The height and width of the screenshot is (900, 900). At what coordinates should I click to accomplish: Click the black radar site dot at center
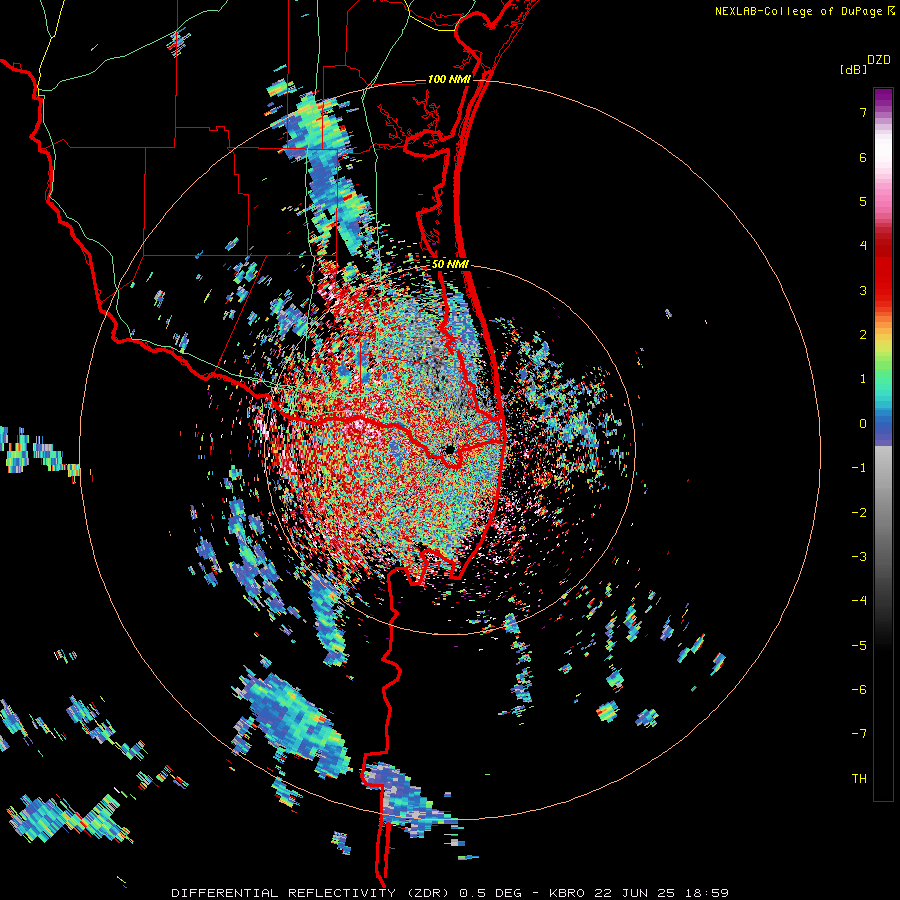click(449, 449)
